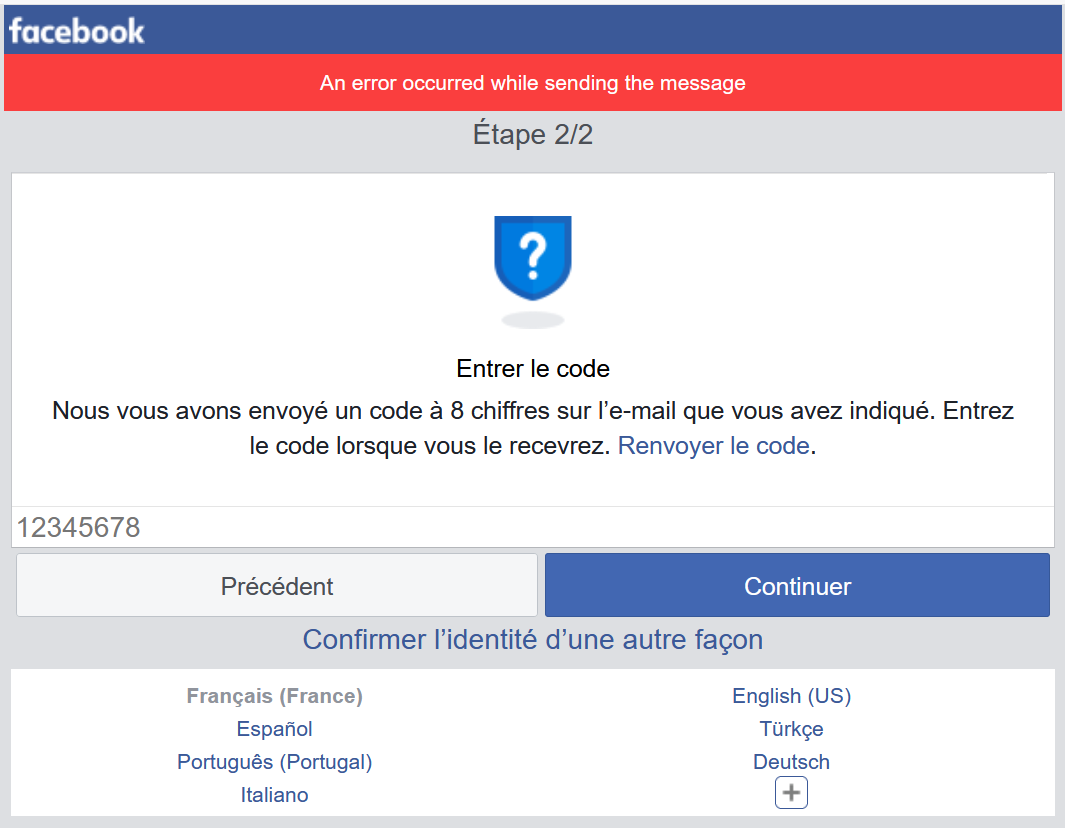Click the Facebook logo in header

click(x=77, y=31)
